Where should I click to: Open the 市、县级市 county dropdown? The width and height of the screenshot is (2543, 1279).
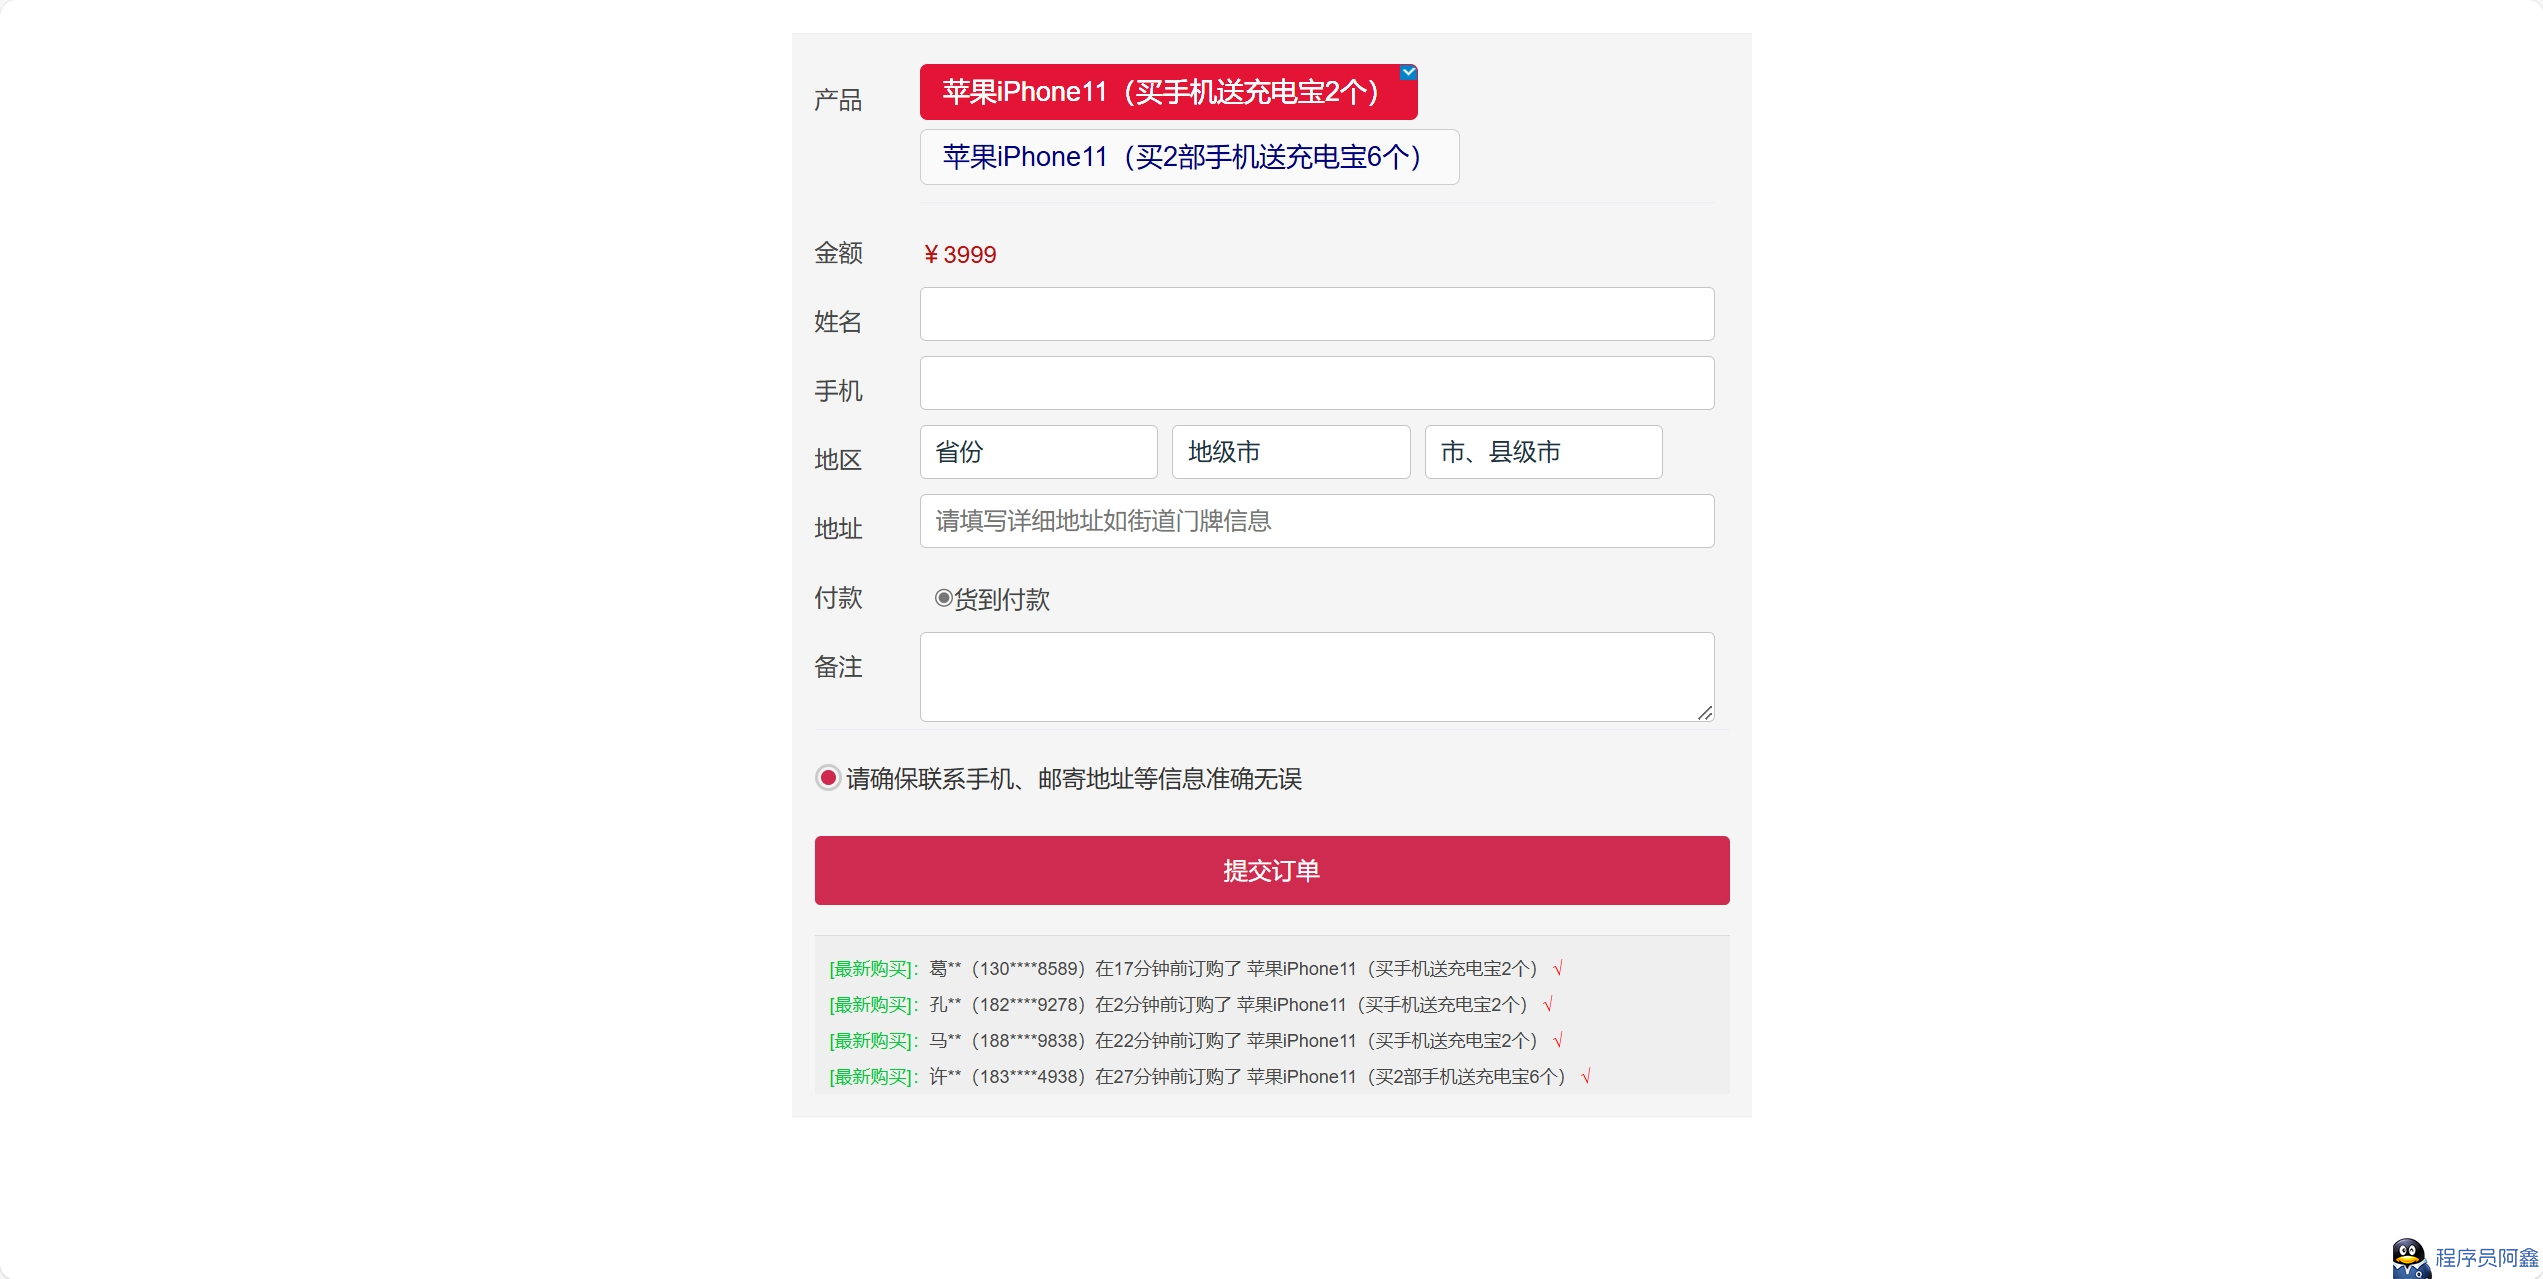1543,452
